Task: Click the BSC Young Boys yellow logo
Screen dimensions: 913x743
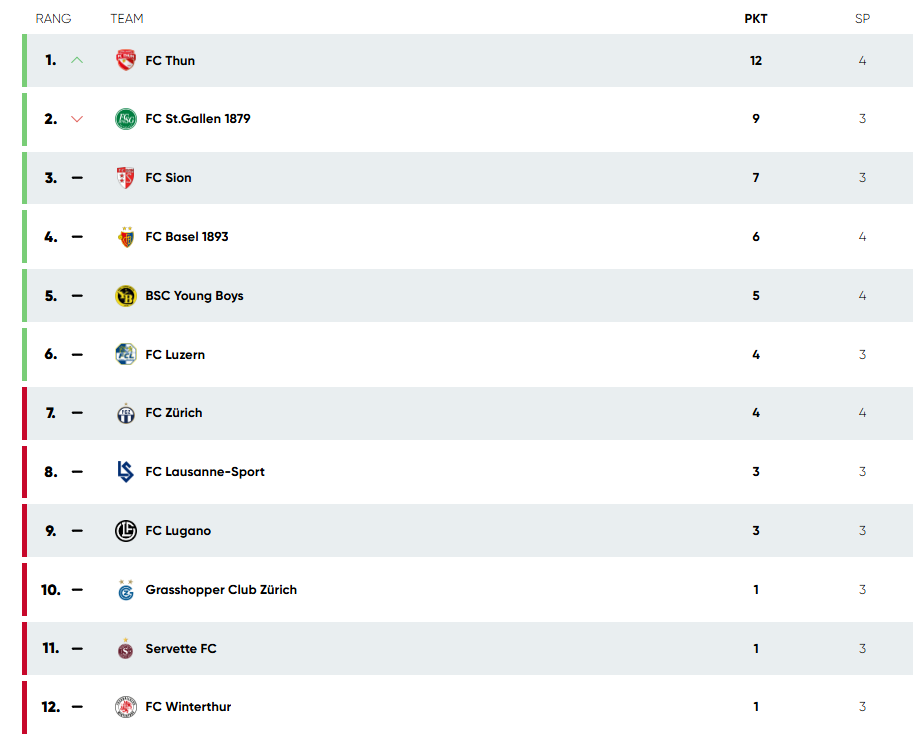Action: coord(126,296)
